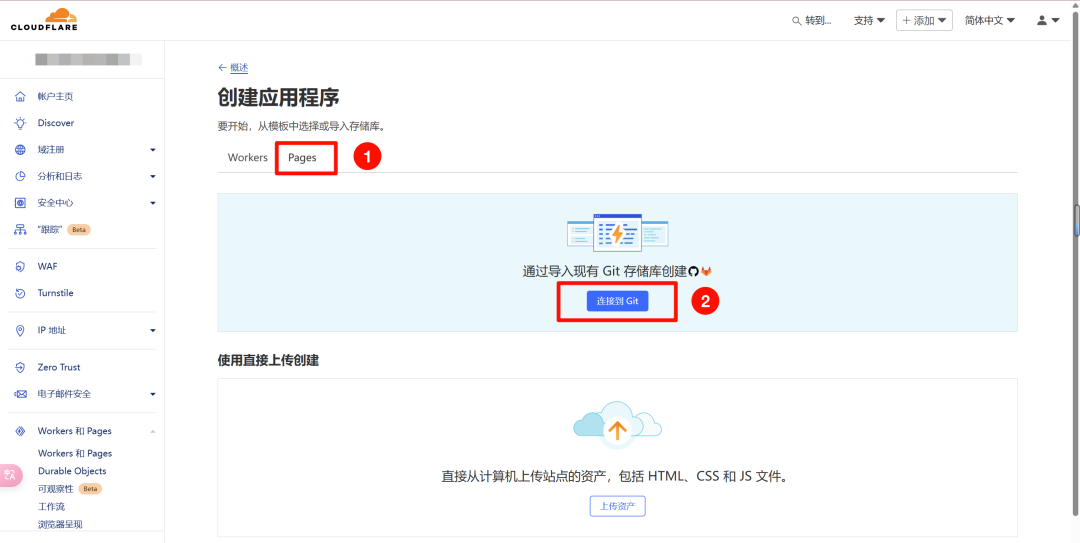Click the GitHub logo icon
Image resolution: width=1080 pixels, height=543 pixels.
[x=694, y=272]
